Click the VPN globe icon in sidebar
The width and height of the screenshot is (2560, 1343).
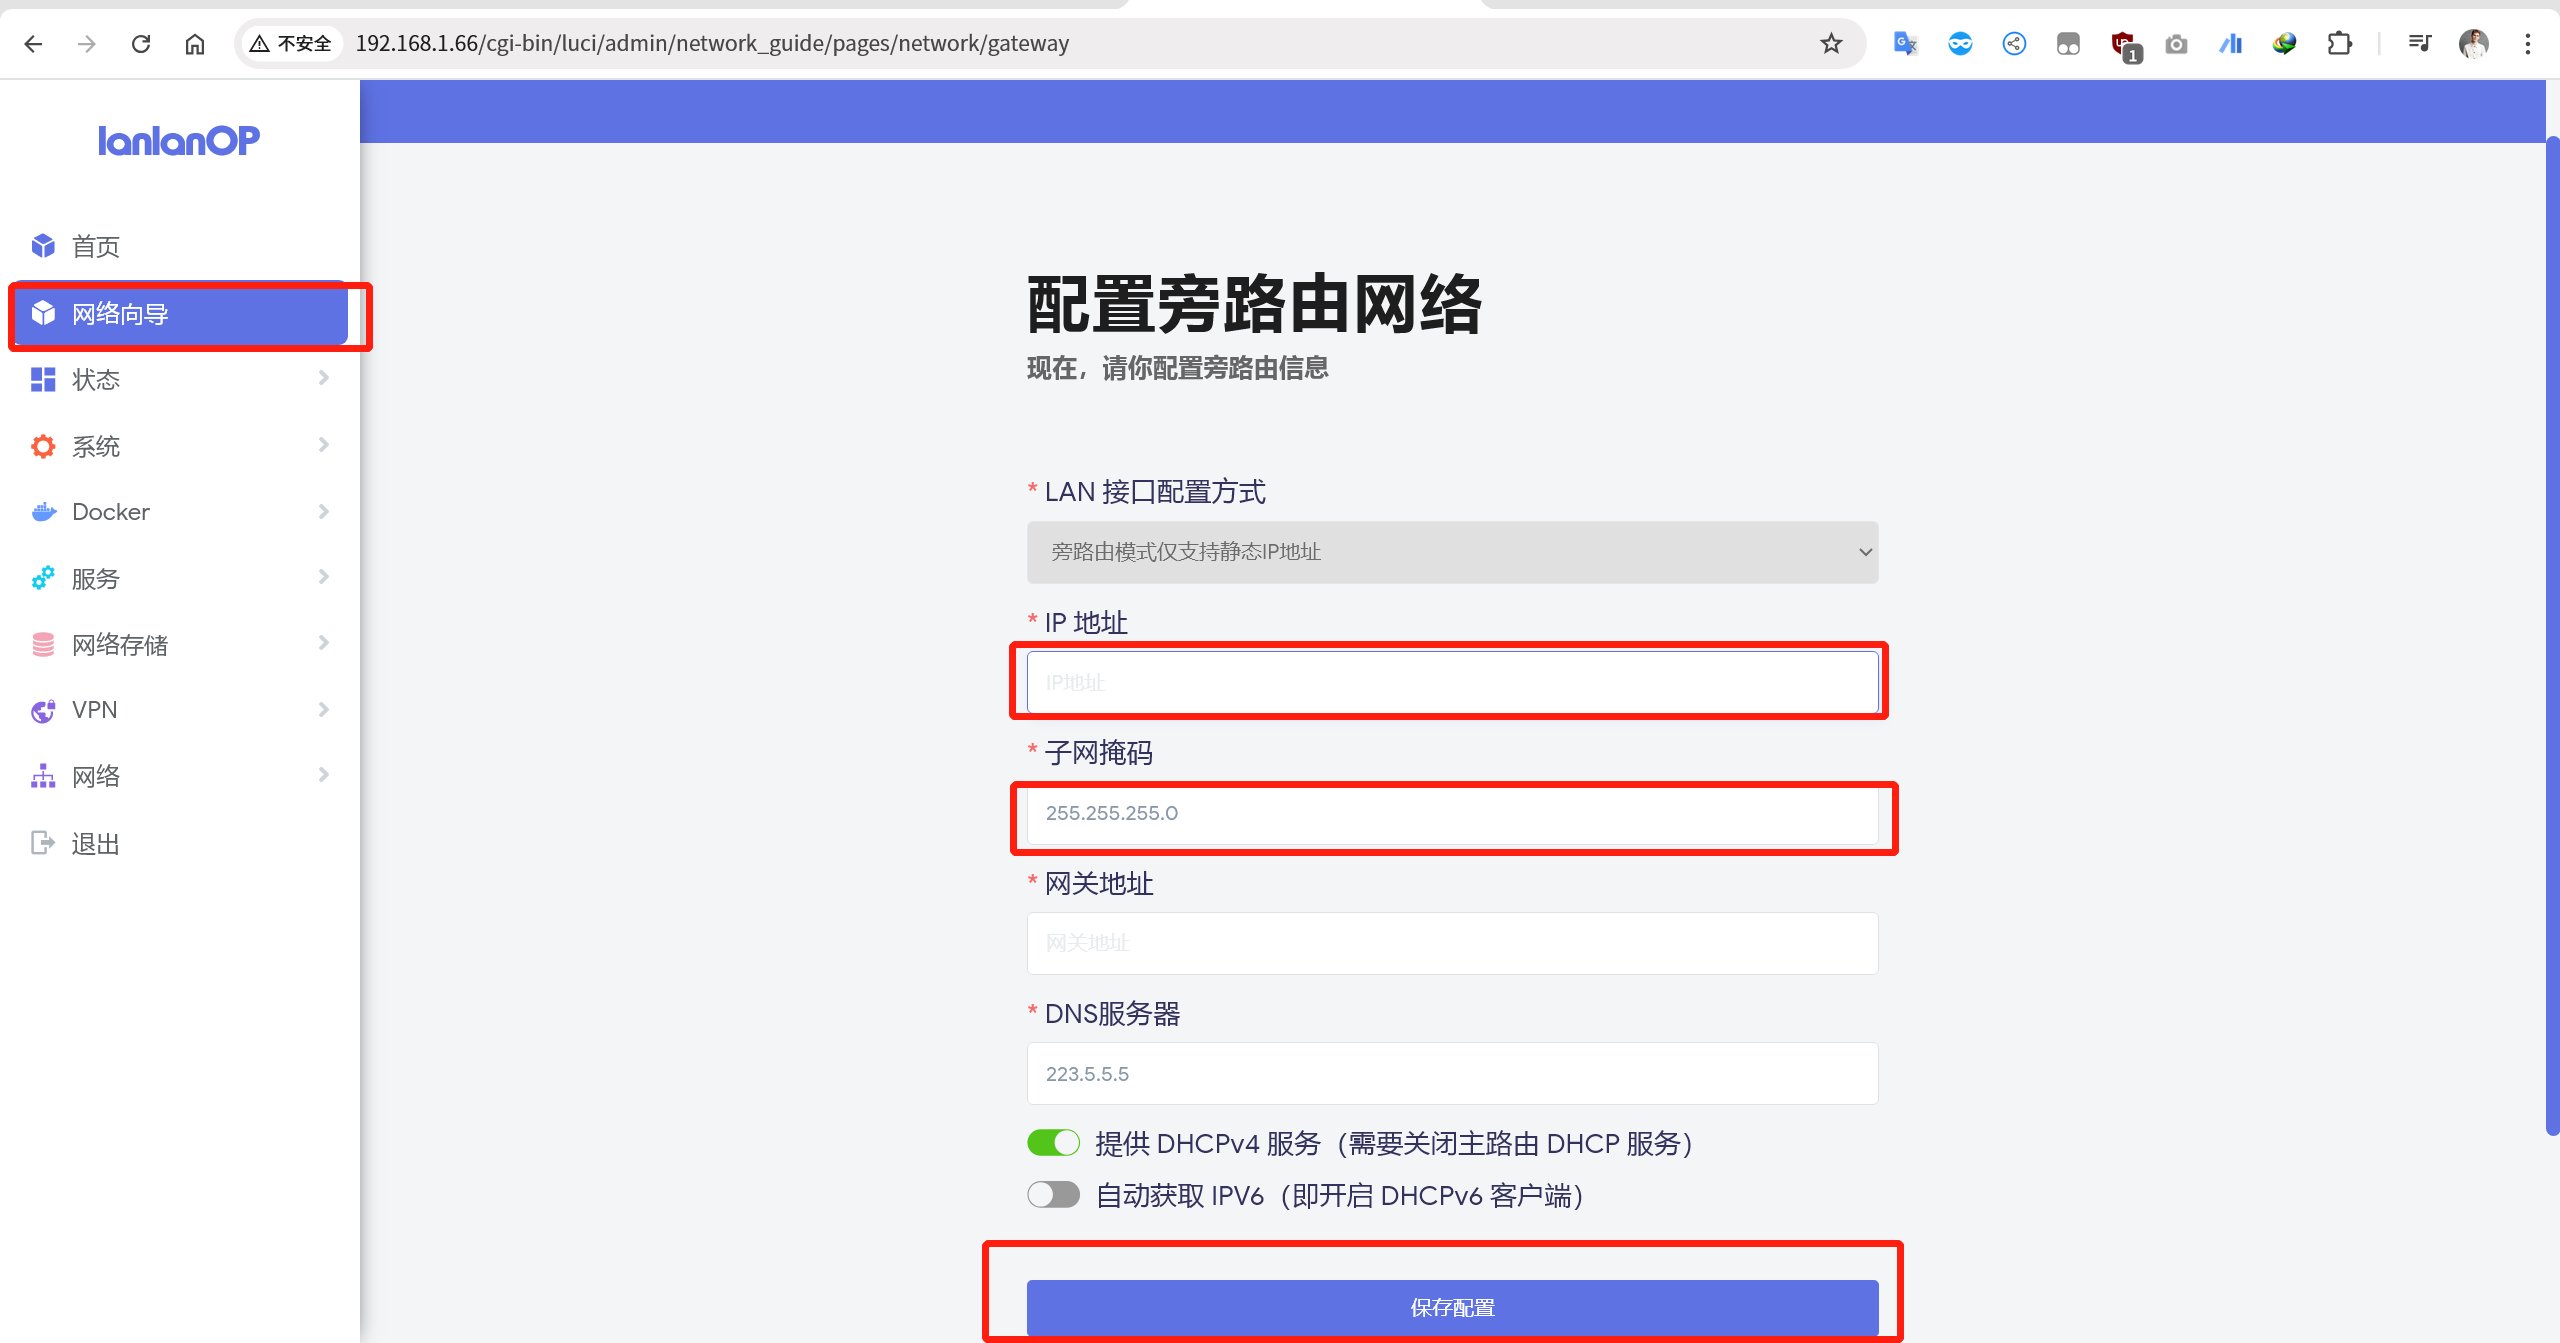(x=43, y=710)
